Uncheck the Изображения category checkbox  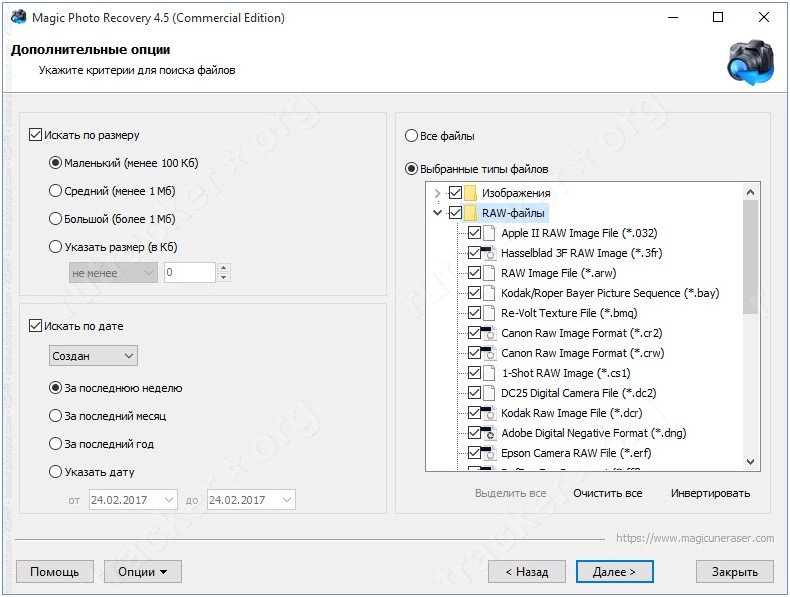tap(455, 192)
